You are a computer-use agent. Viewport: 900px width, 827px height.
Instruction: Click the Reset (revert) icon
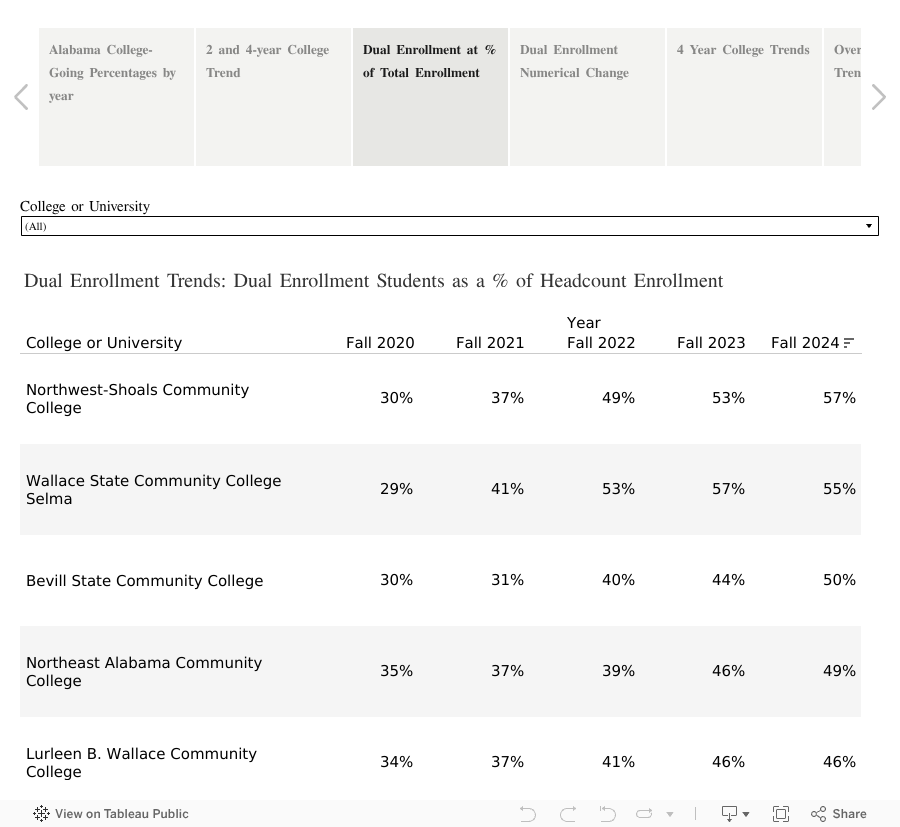click(607, 813)
